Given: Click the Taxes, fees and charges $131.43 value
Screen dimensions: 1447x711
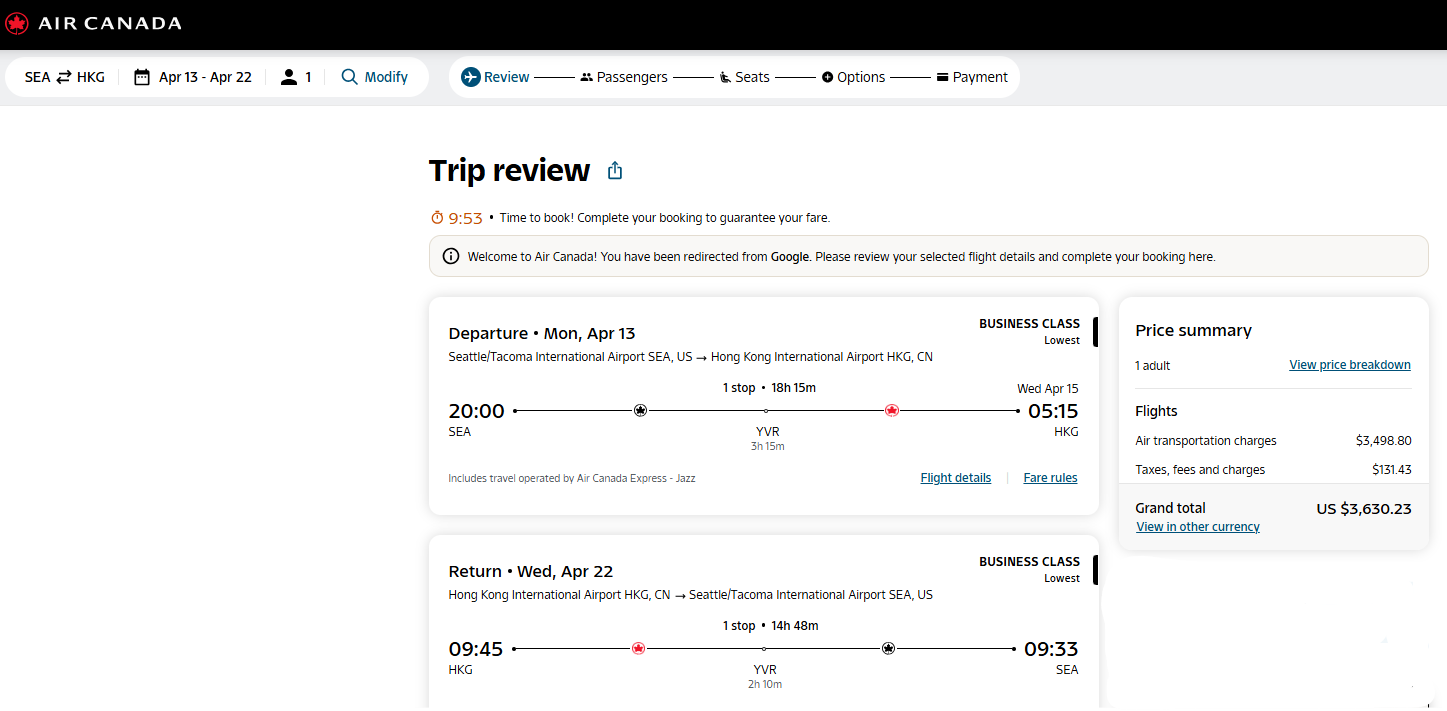Looking at the screenshot, I should coord(1392,470).
